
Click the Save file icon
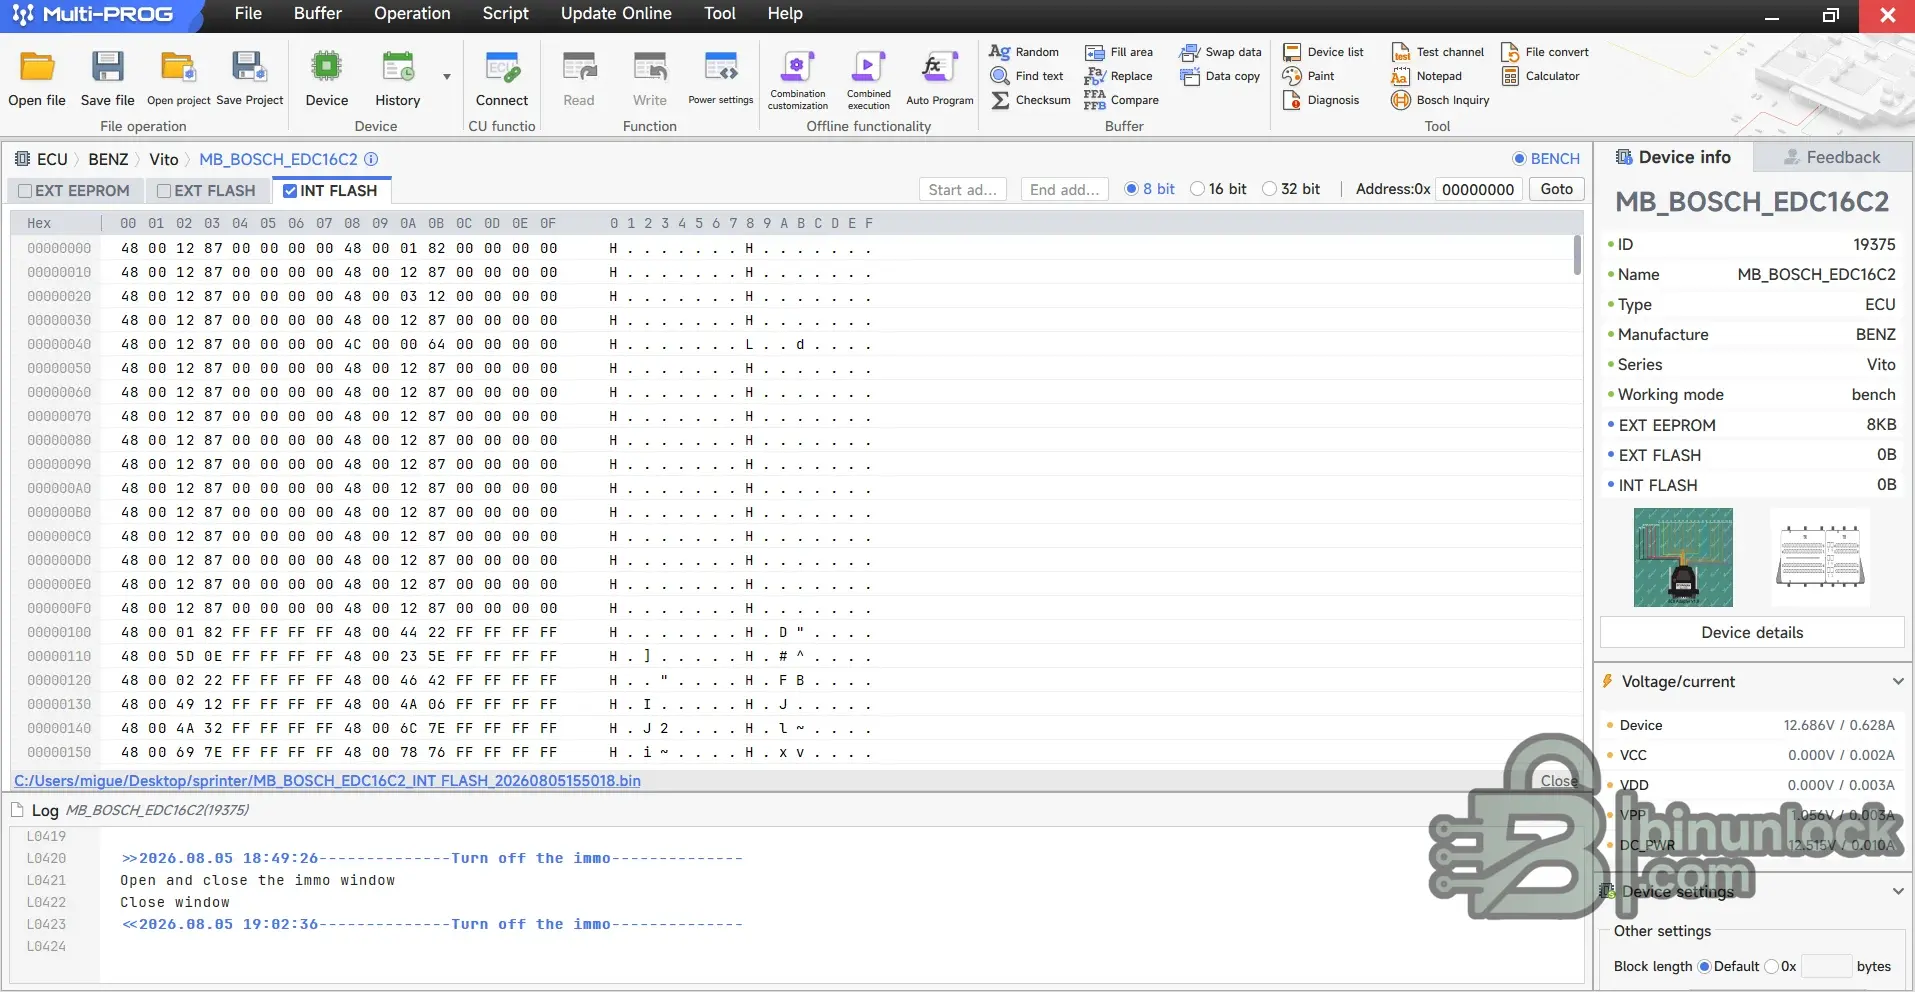click(107, 67)
